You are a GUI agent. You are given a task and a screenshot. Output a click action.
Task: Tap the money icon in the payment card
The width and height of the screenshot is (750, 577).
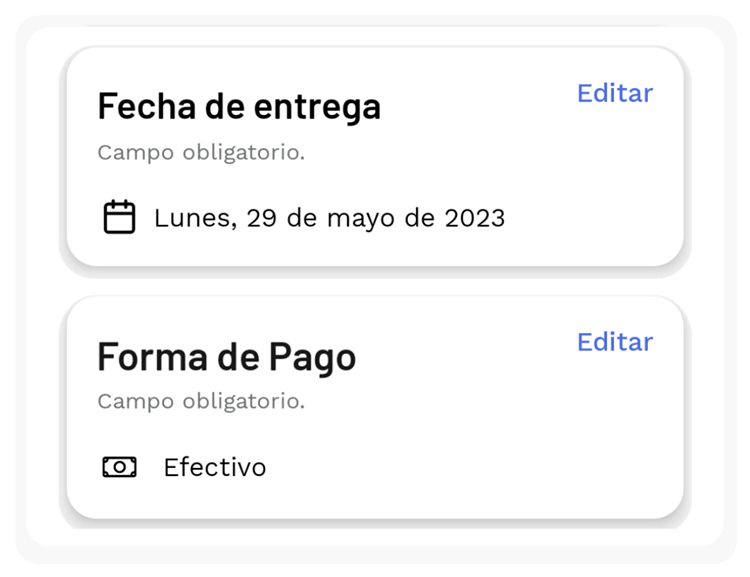point(120,466)
